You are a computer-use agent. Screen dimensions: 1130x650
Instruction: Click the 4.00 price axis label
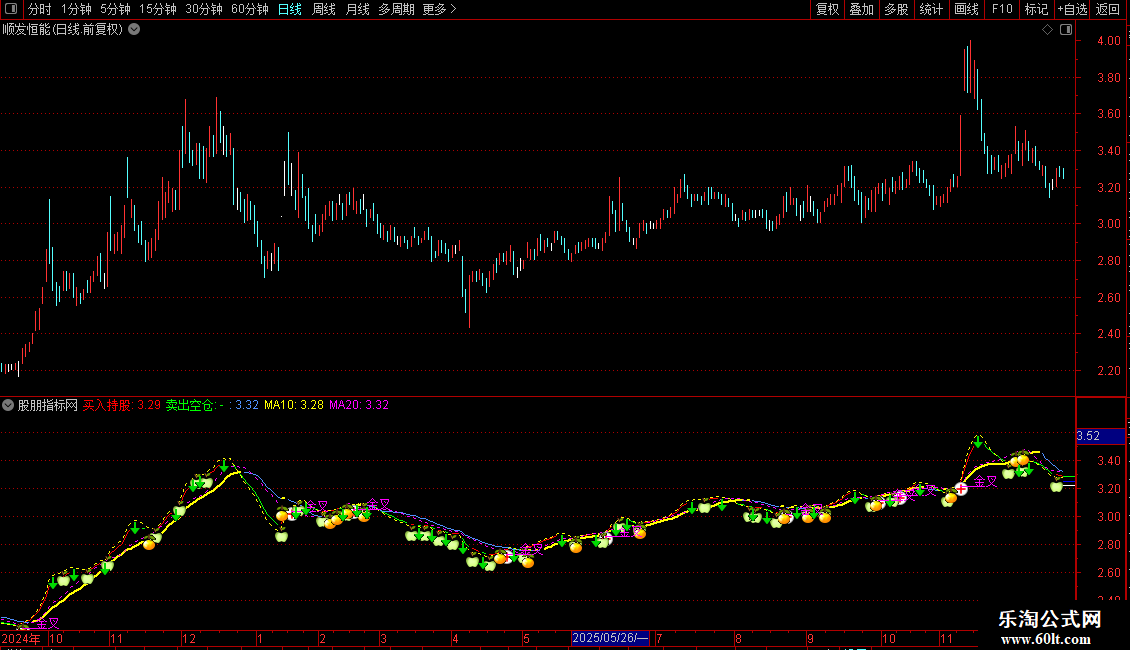coord(1108,41)
